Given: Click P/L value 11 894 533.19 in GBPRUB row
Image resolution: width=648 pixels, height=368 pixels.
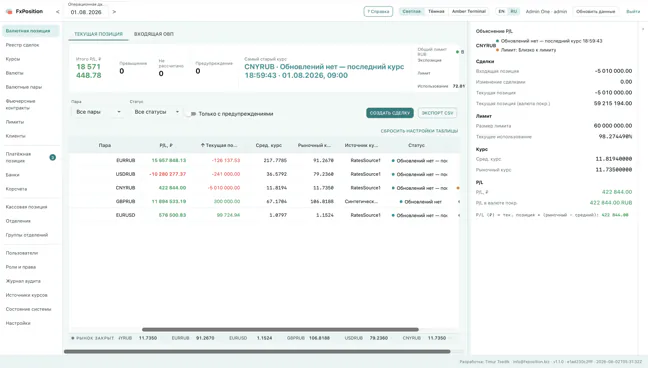Looking at the screenshot, I should click(x=169, y=201).
